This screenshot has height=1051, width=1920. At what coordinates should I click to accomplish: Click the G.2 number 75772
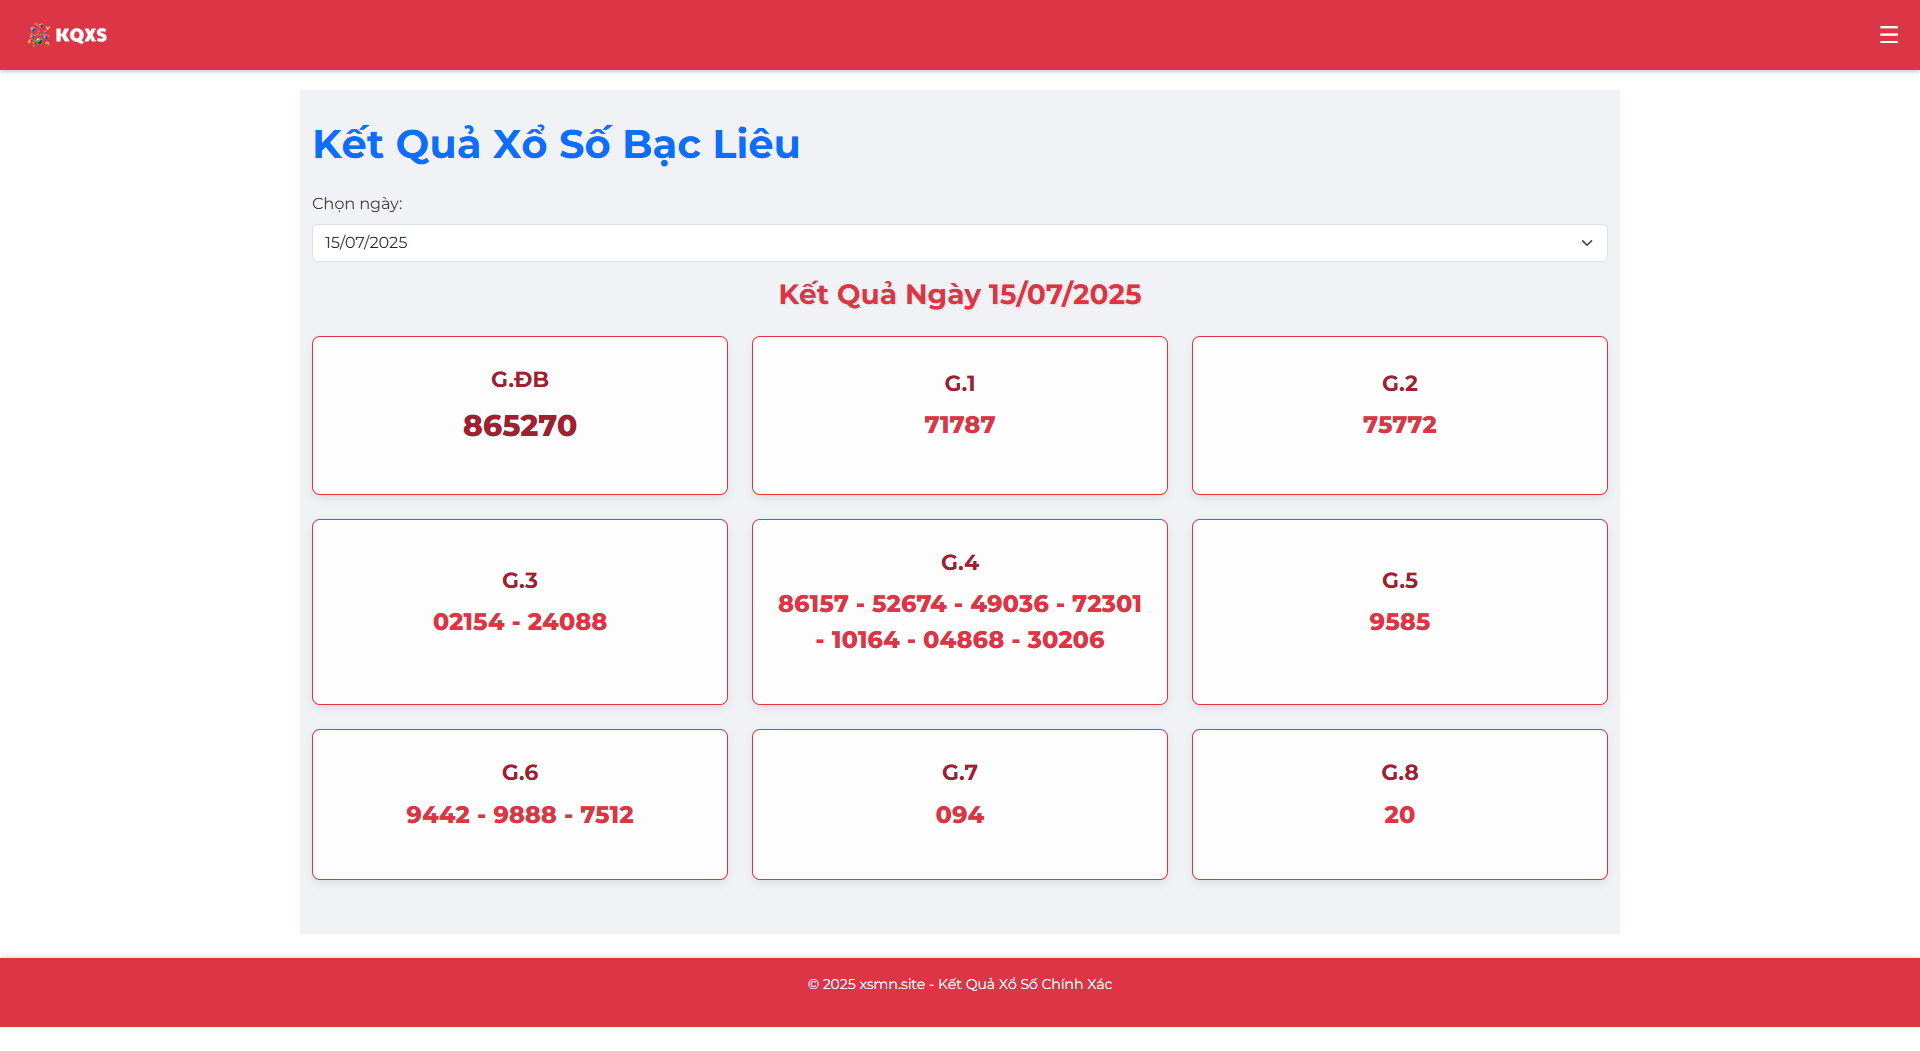pos(1399,425)
